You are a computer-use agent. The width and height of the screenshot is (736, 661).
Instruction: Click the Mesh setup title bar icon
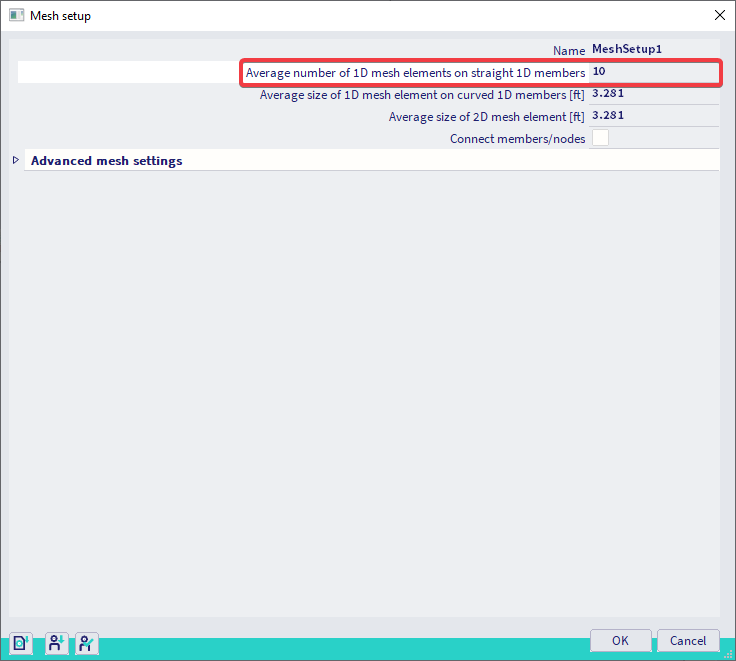(16, 16)
